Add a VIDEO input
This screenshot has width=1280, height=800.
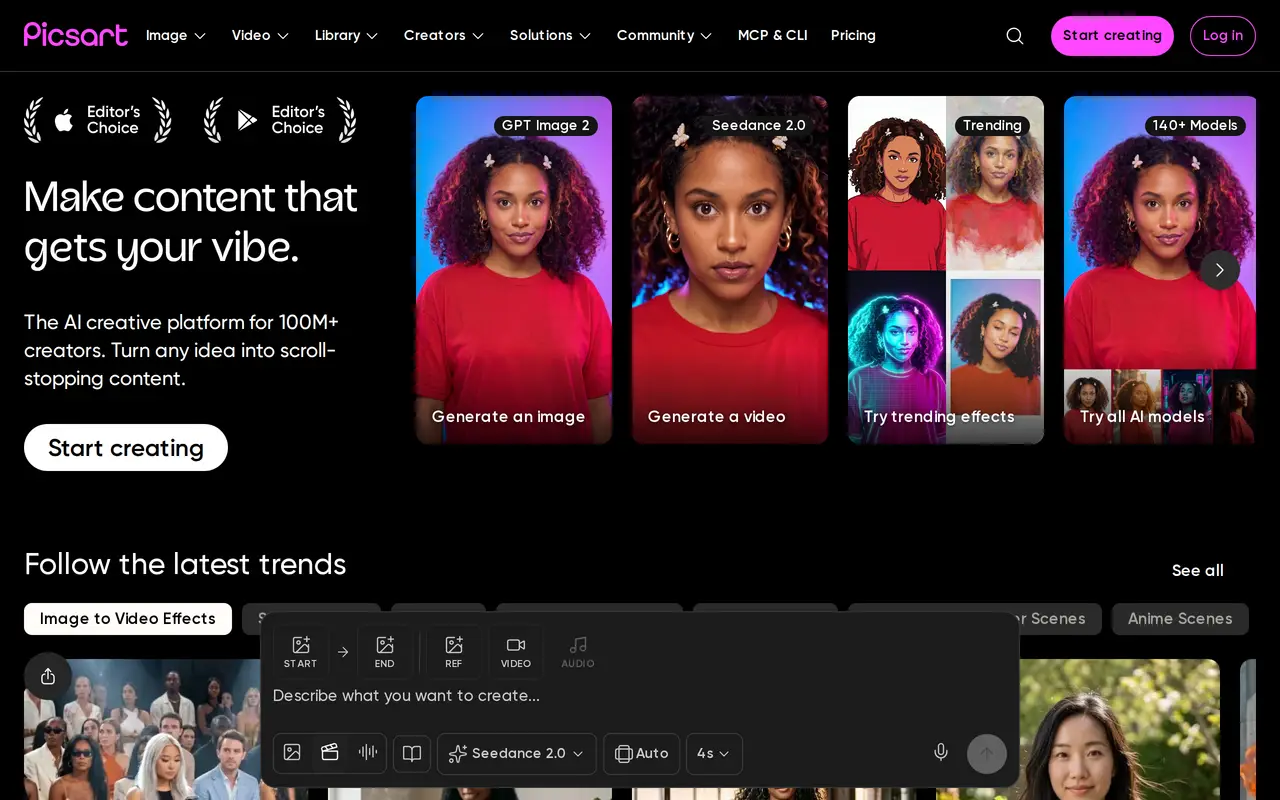coord(516,652)
